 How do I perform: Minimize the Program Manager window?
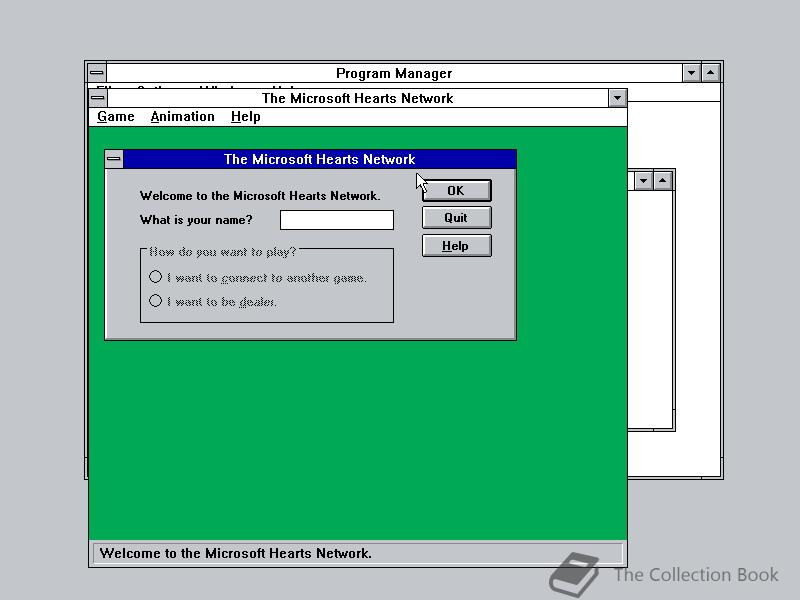tap(691, 73)
